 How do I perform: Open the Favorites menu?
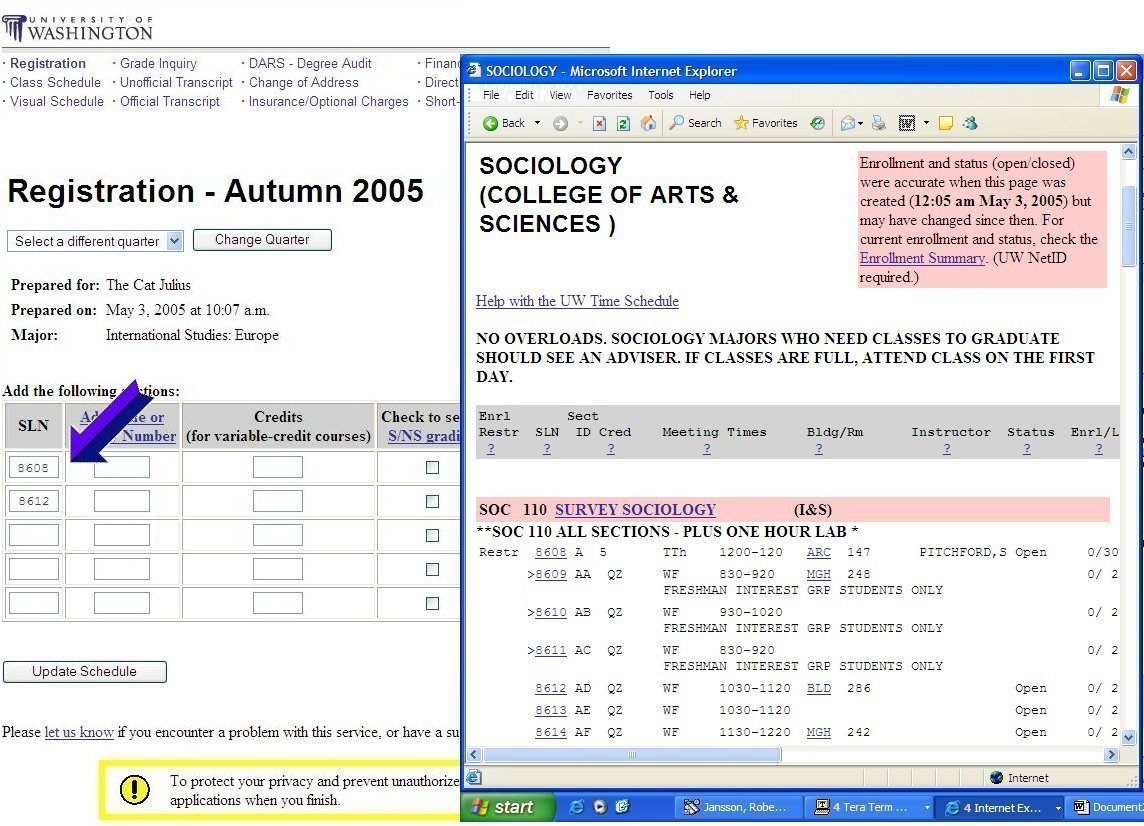click(x=610, y=95)
